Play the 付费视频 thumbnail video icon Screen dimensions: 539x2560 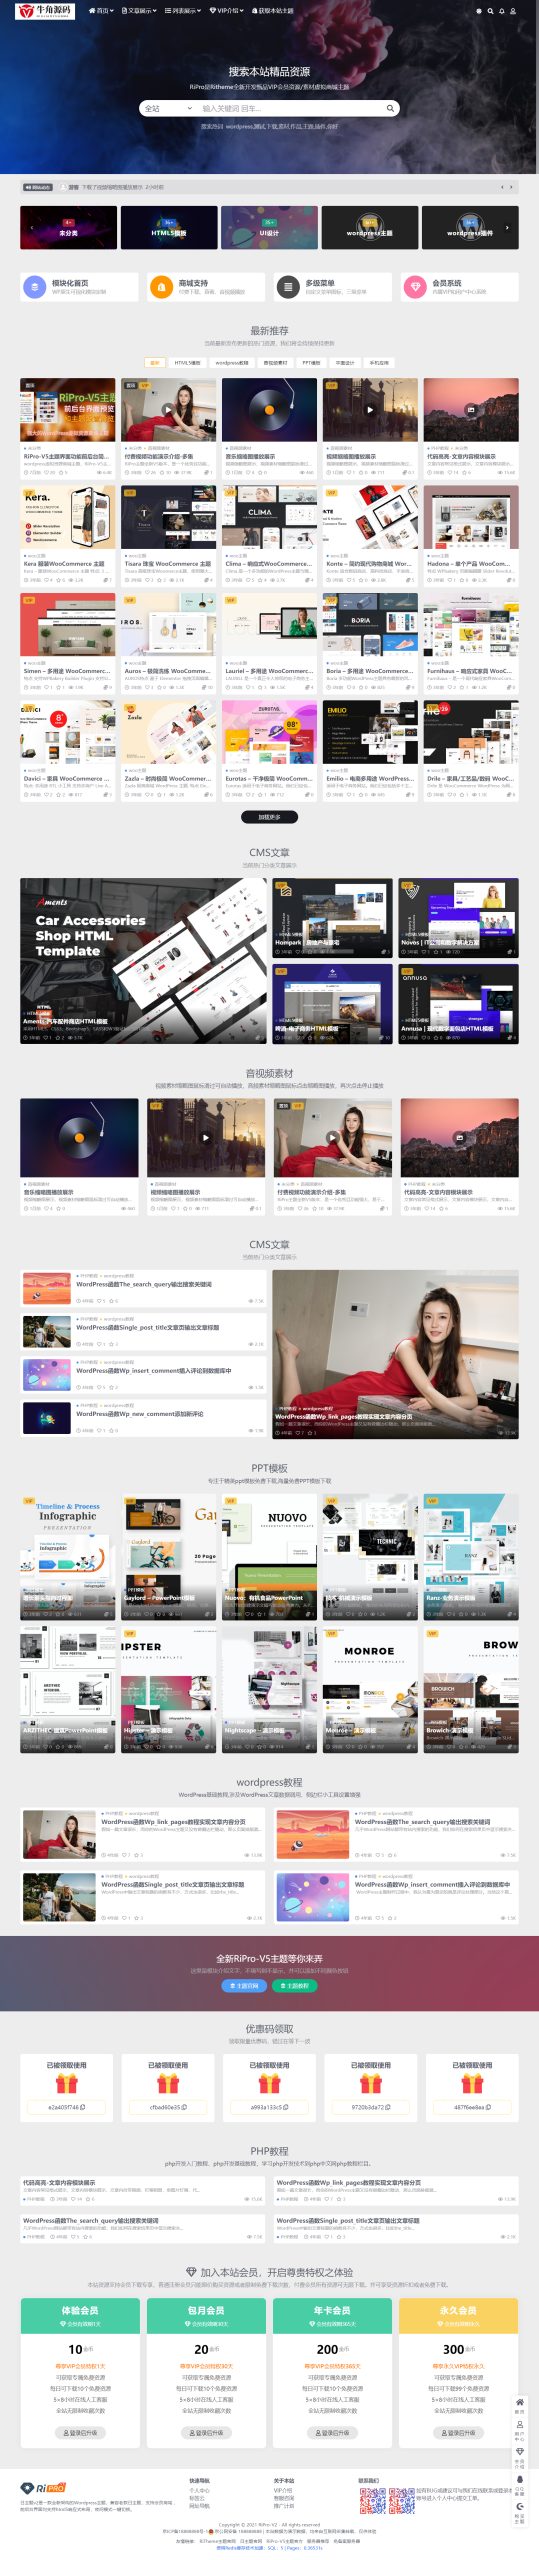click(168, 410)
